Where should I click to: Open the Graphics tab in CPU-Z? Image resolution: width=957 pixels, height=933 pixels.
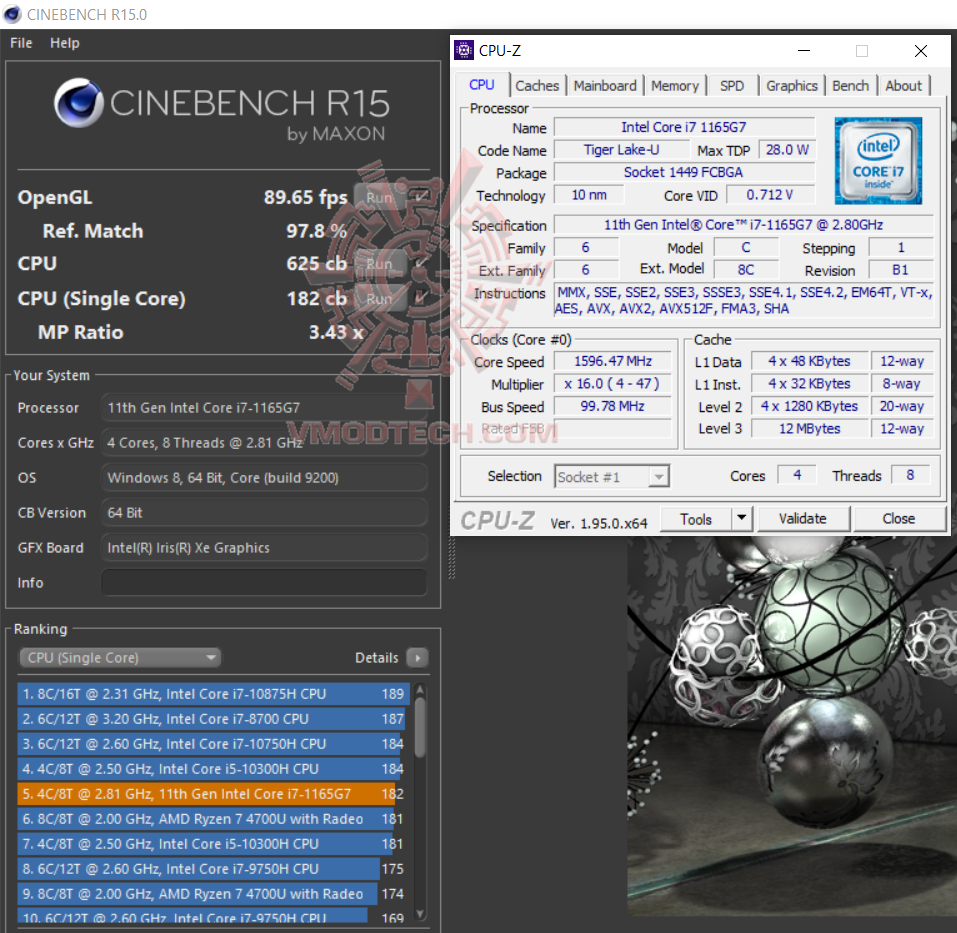pyautogui.click(x=792, y=86)
